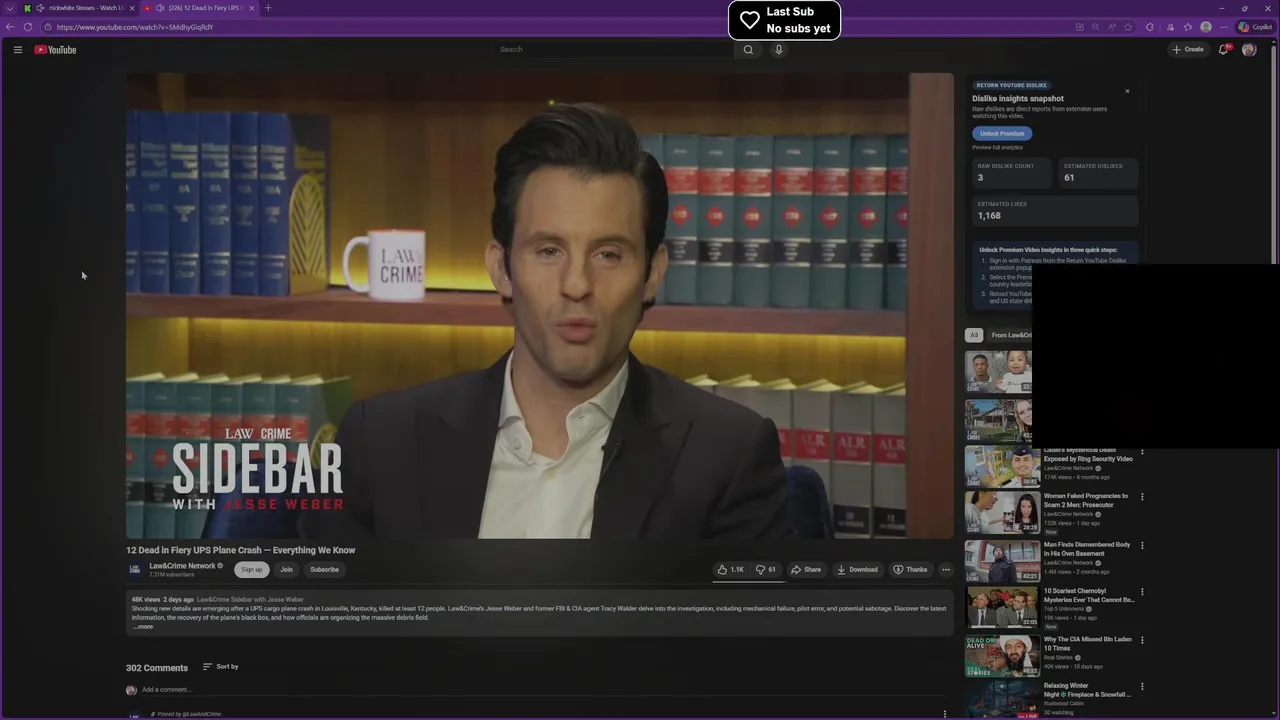1280x720 pixels.
Task: Open options for Woman Faked Pregnancies video
Action: 1142,497
